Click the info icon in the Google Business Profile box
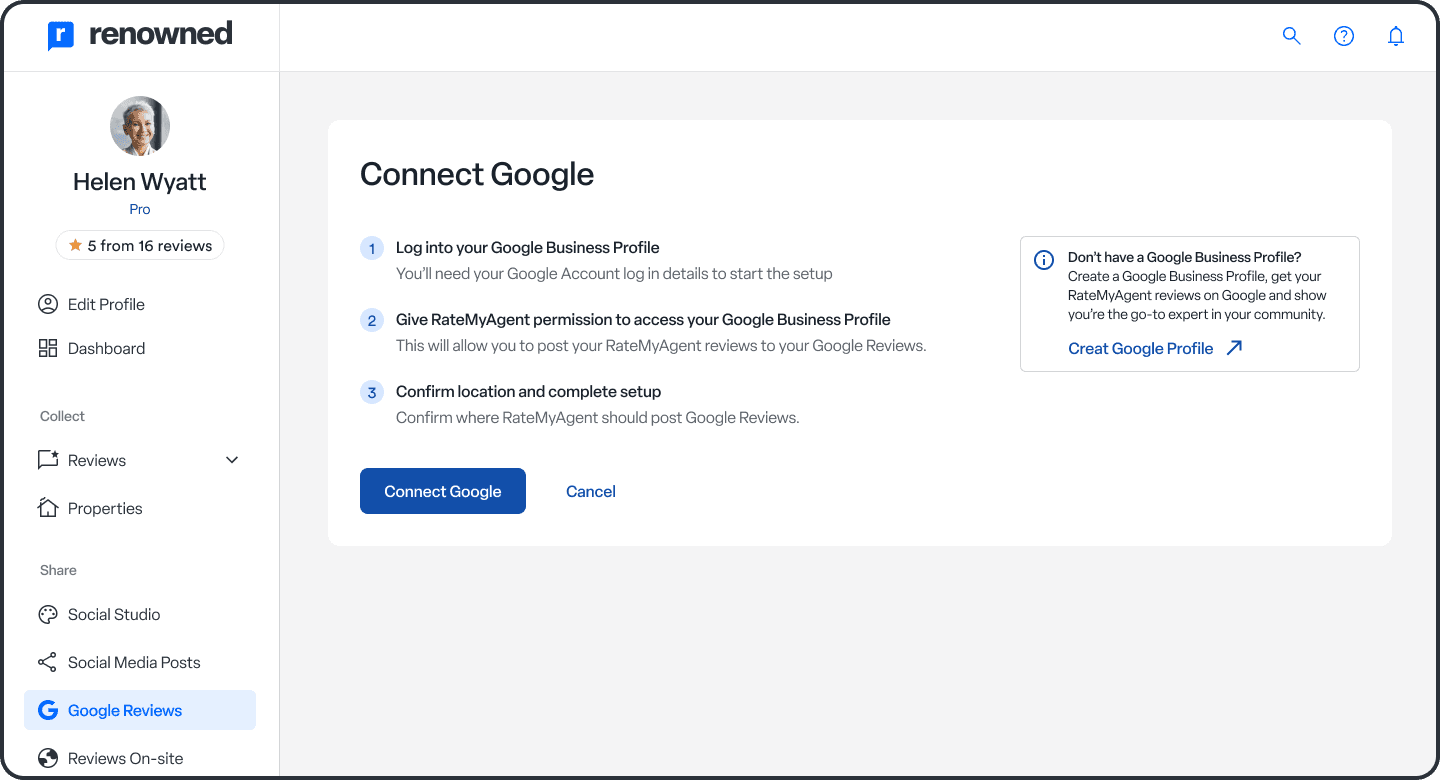 click(1043, 260)
